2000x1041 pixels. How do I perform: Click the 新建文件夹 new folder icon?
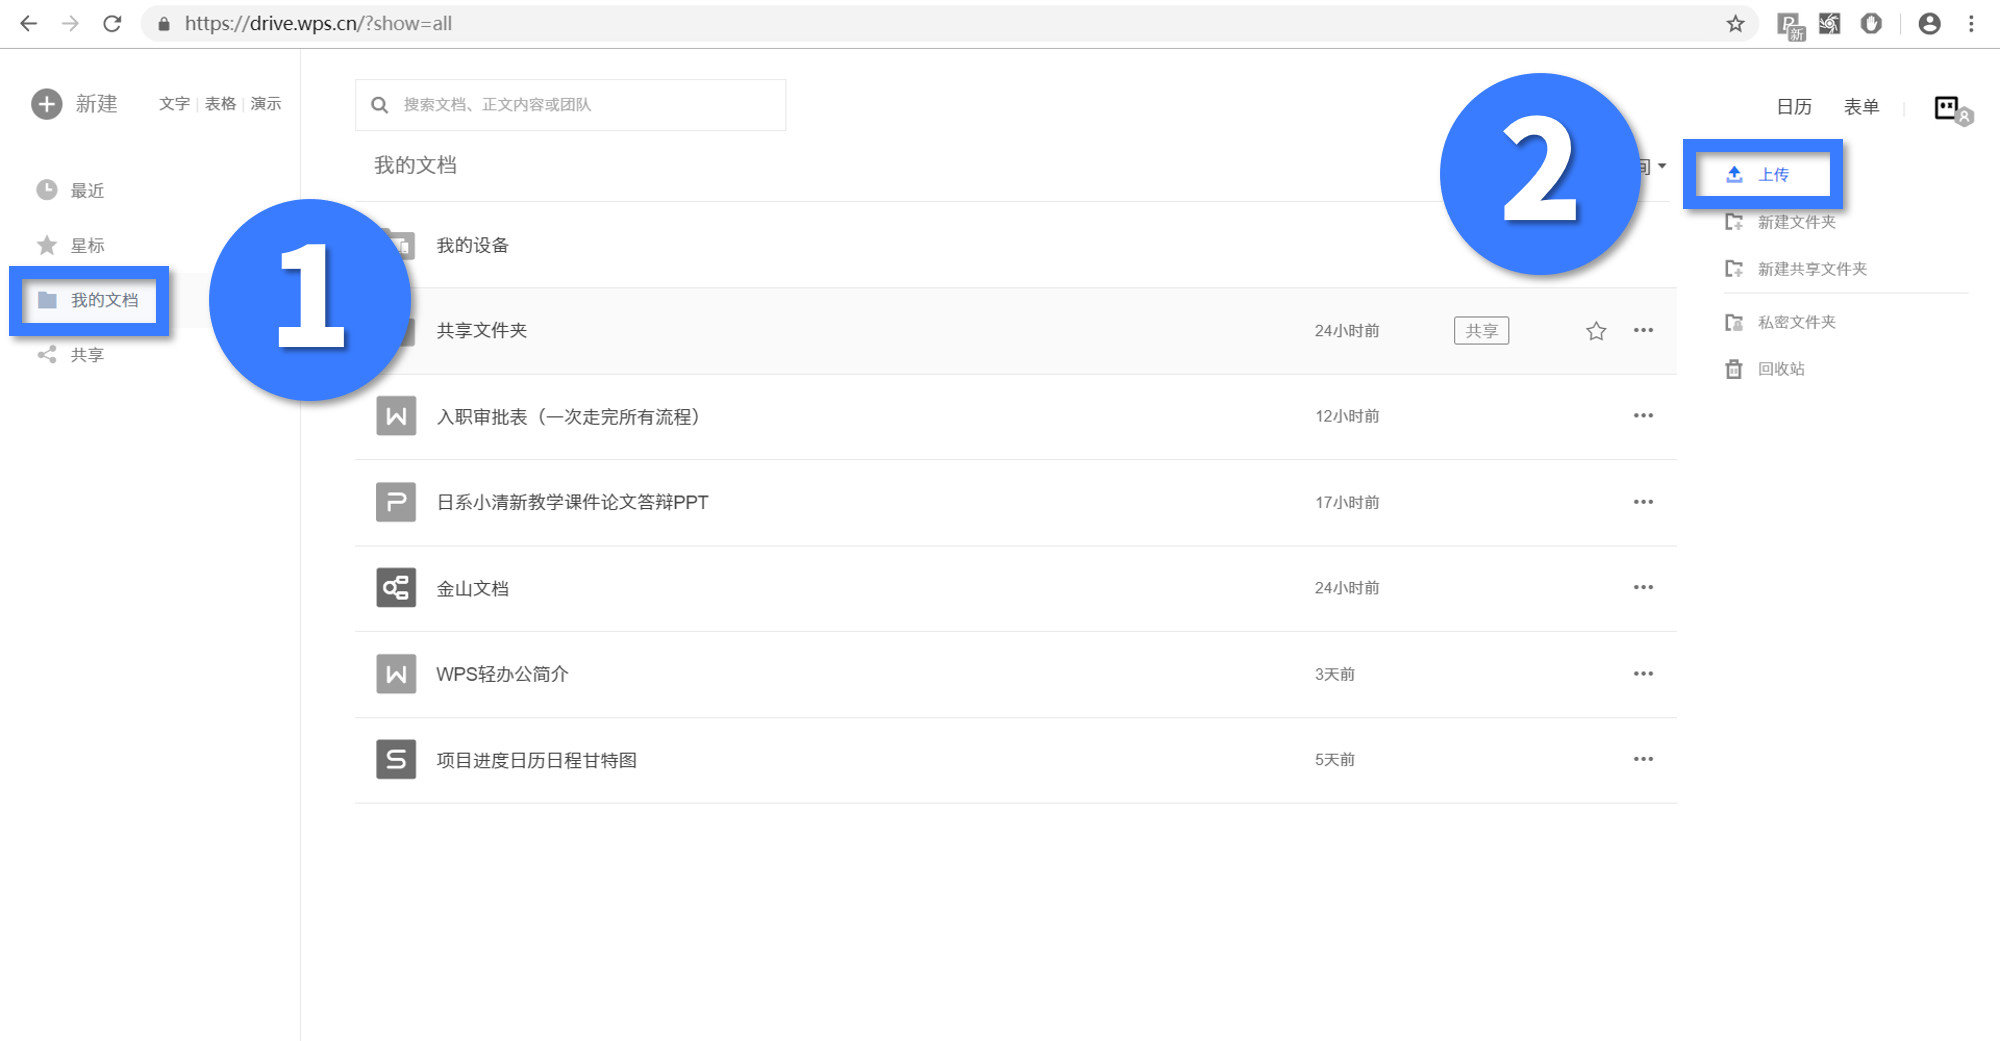[x=1734, y=222]
